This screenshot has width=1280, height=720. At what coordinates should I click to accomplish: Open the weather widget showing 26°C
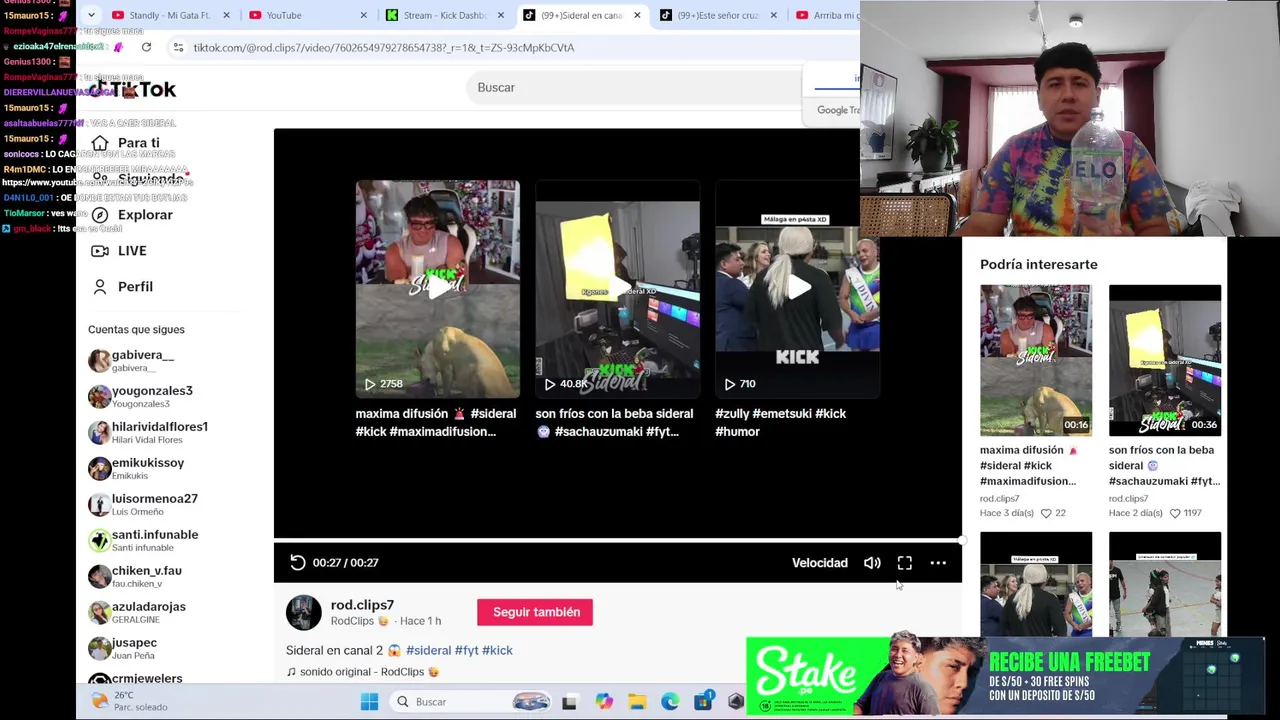(128, 701)
